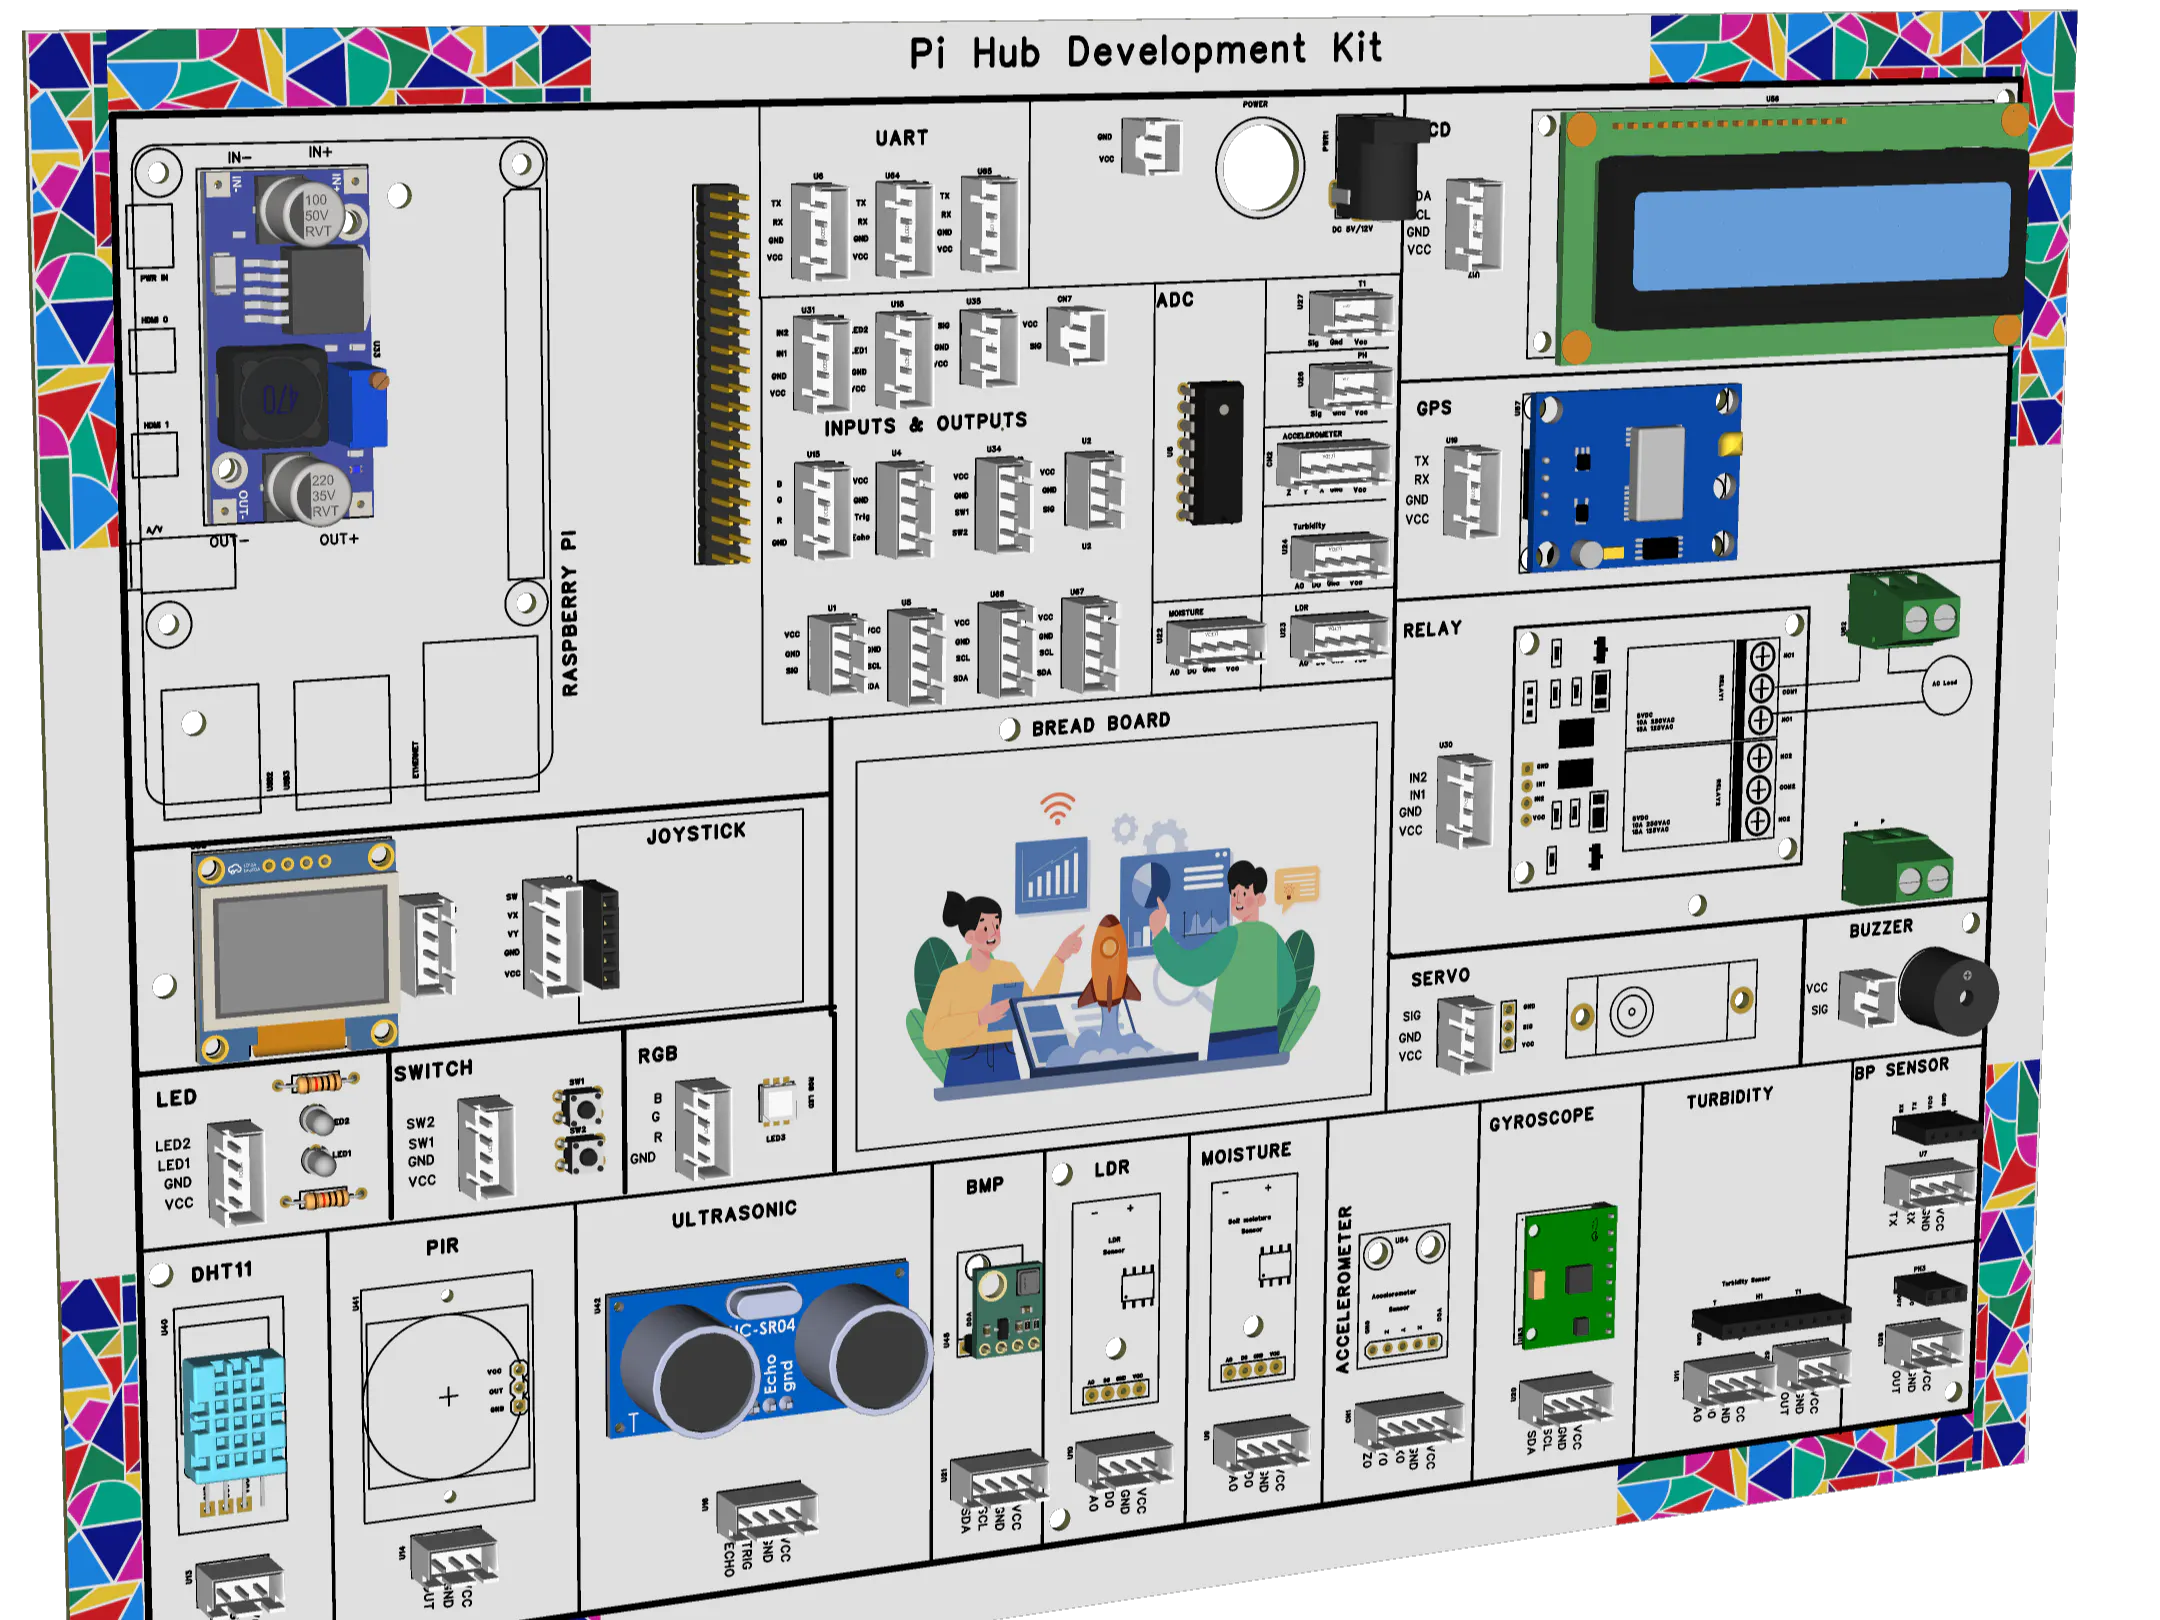Click the black round buzzer component
The height and width of the screenshot is (1620, 2160).
point(1947,991)
